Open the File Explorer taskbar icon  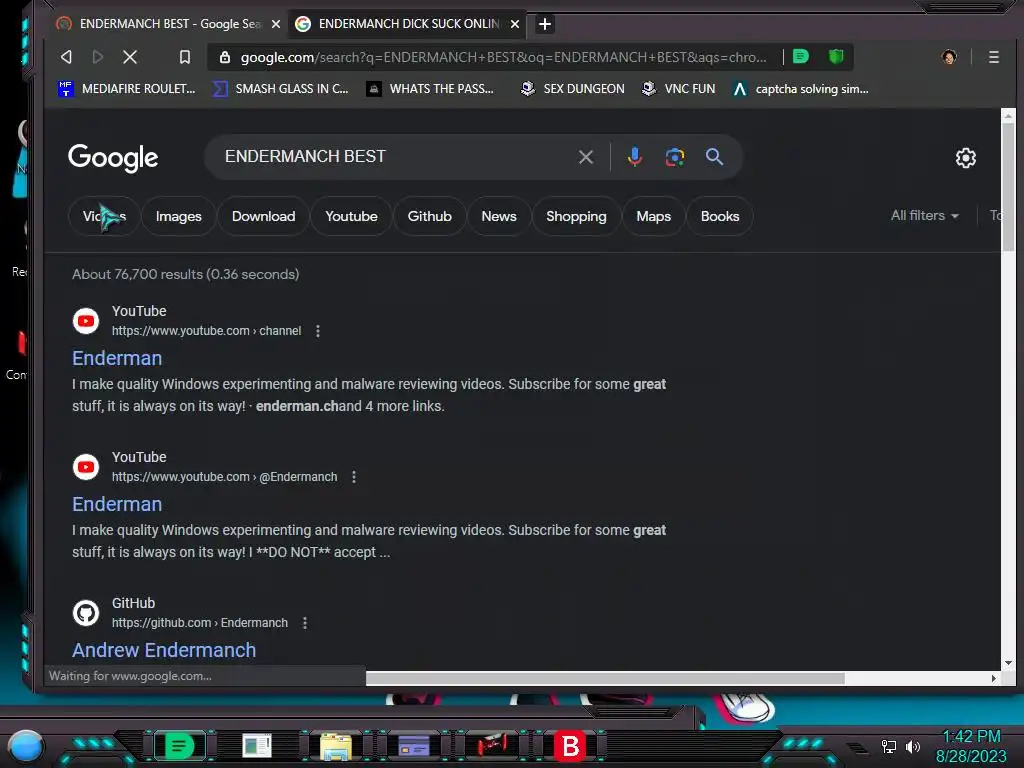[336, 746]
